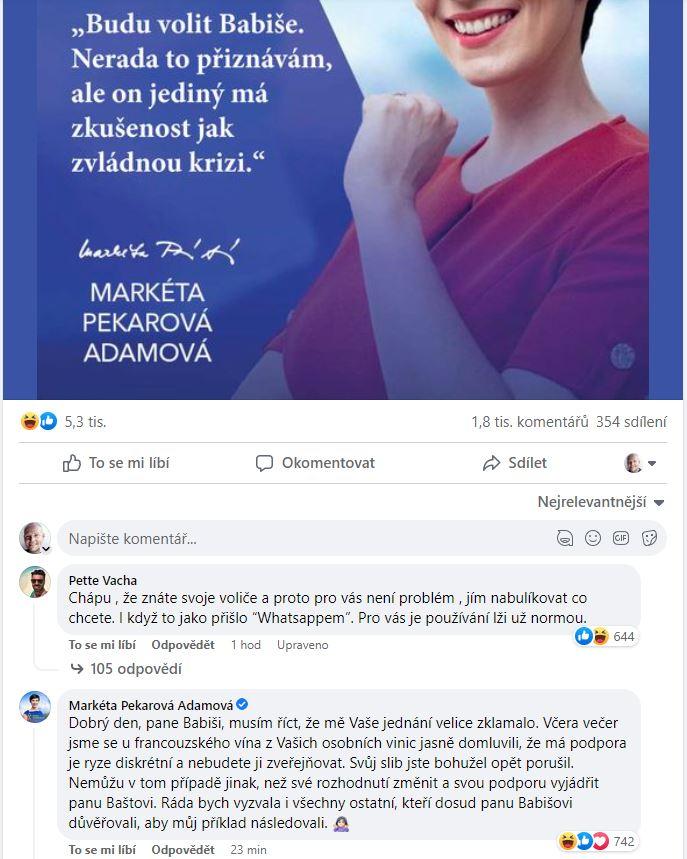The height and width of the screenshot is (859, 687).
Task: Open the avatar sticker icon in comment box
Action: pyautogui.click(x=565, y=538)
